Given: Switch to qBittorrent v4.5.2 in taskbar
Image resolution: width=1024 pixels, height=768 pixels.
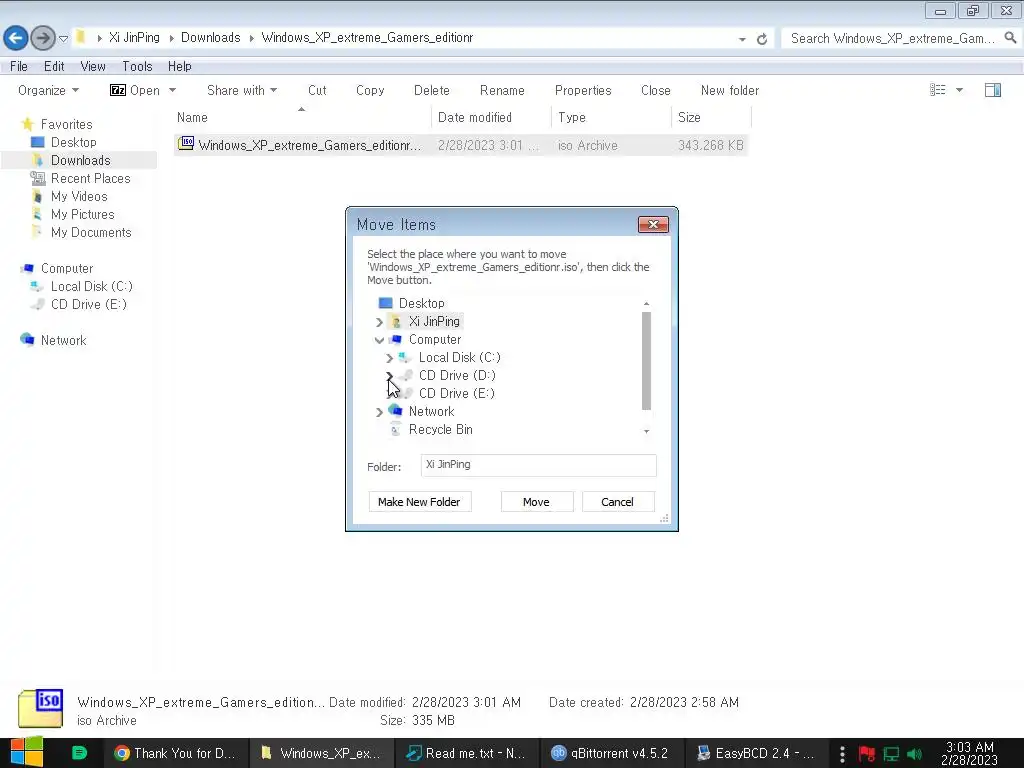Looking at the screenshot, I should 611,753.
